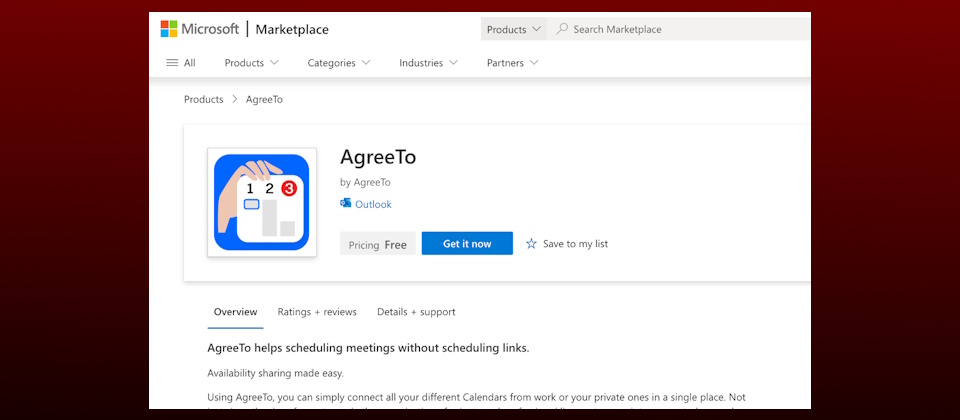
Task: Click the breadcrumb chevron after Products
Action: coord(235,100)
